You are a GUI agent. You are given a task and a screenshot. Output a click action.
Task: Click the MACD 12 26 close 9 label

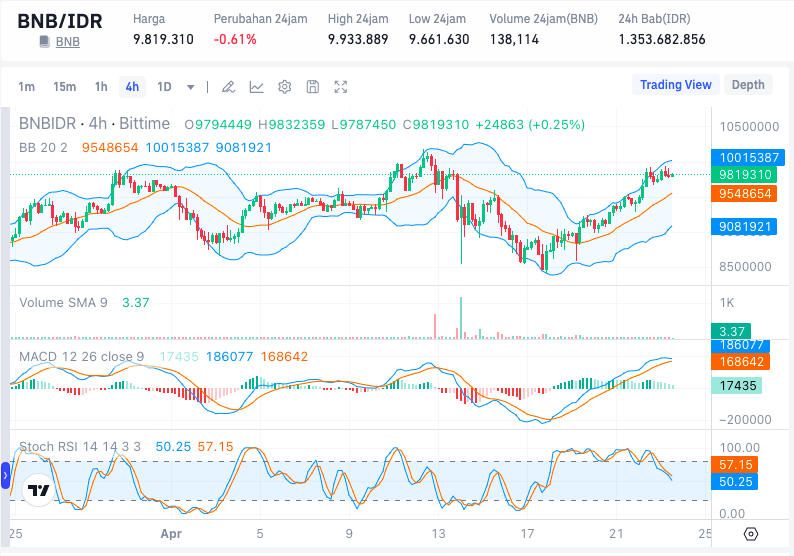tap(82, 356)
